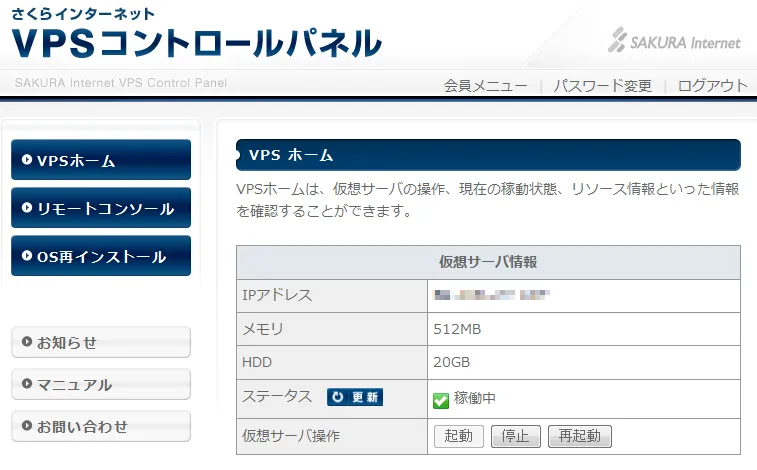
Task: Click 会員メニュー in the top navigation
Action: tap(486, 86)
